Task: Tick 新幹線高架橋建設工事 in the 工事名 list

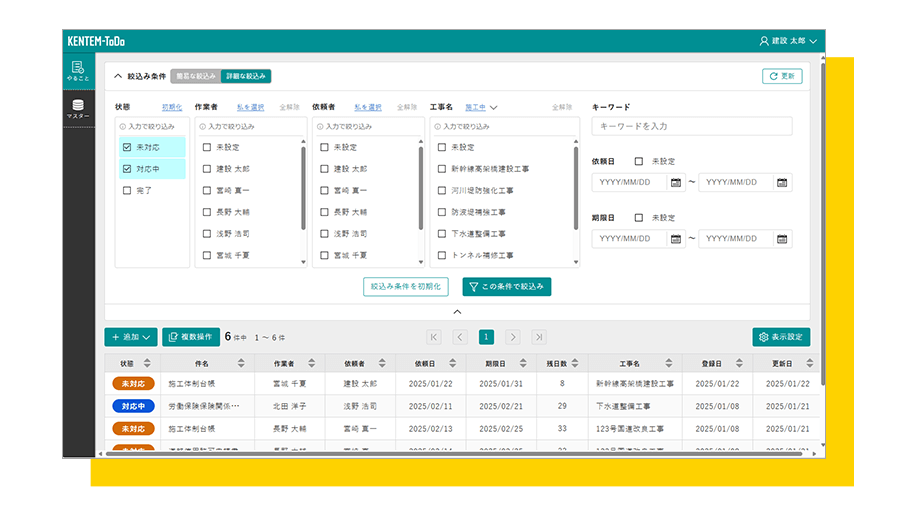Action: point(442,169)
